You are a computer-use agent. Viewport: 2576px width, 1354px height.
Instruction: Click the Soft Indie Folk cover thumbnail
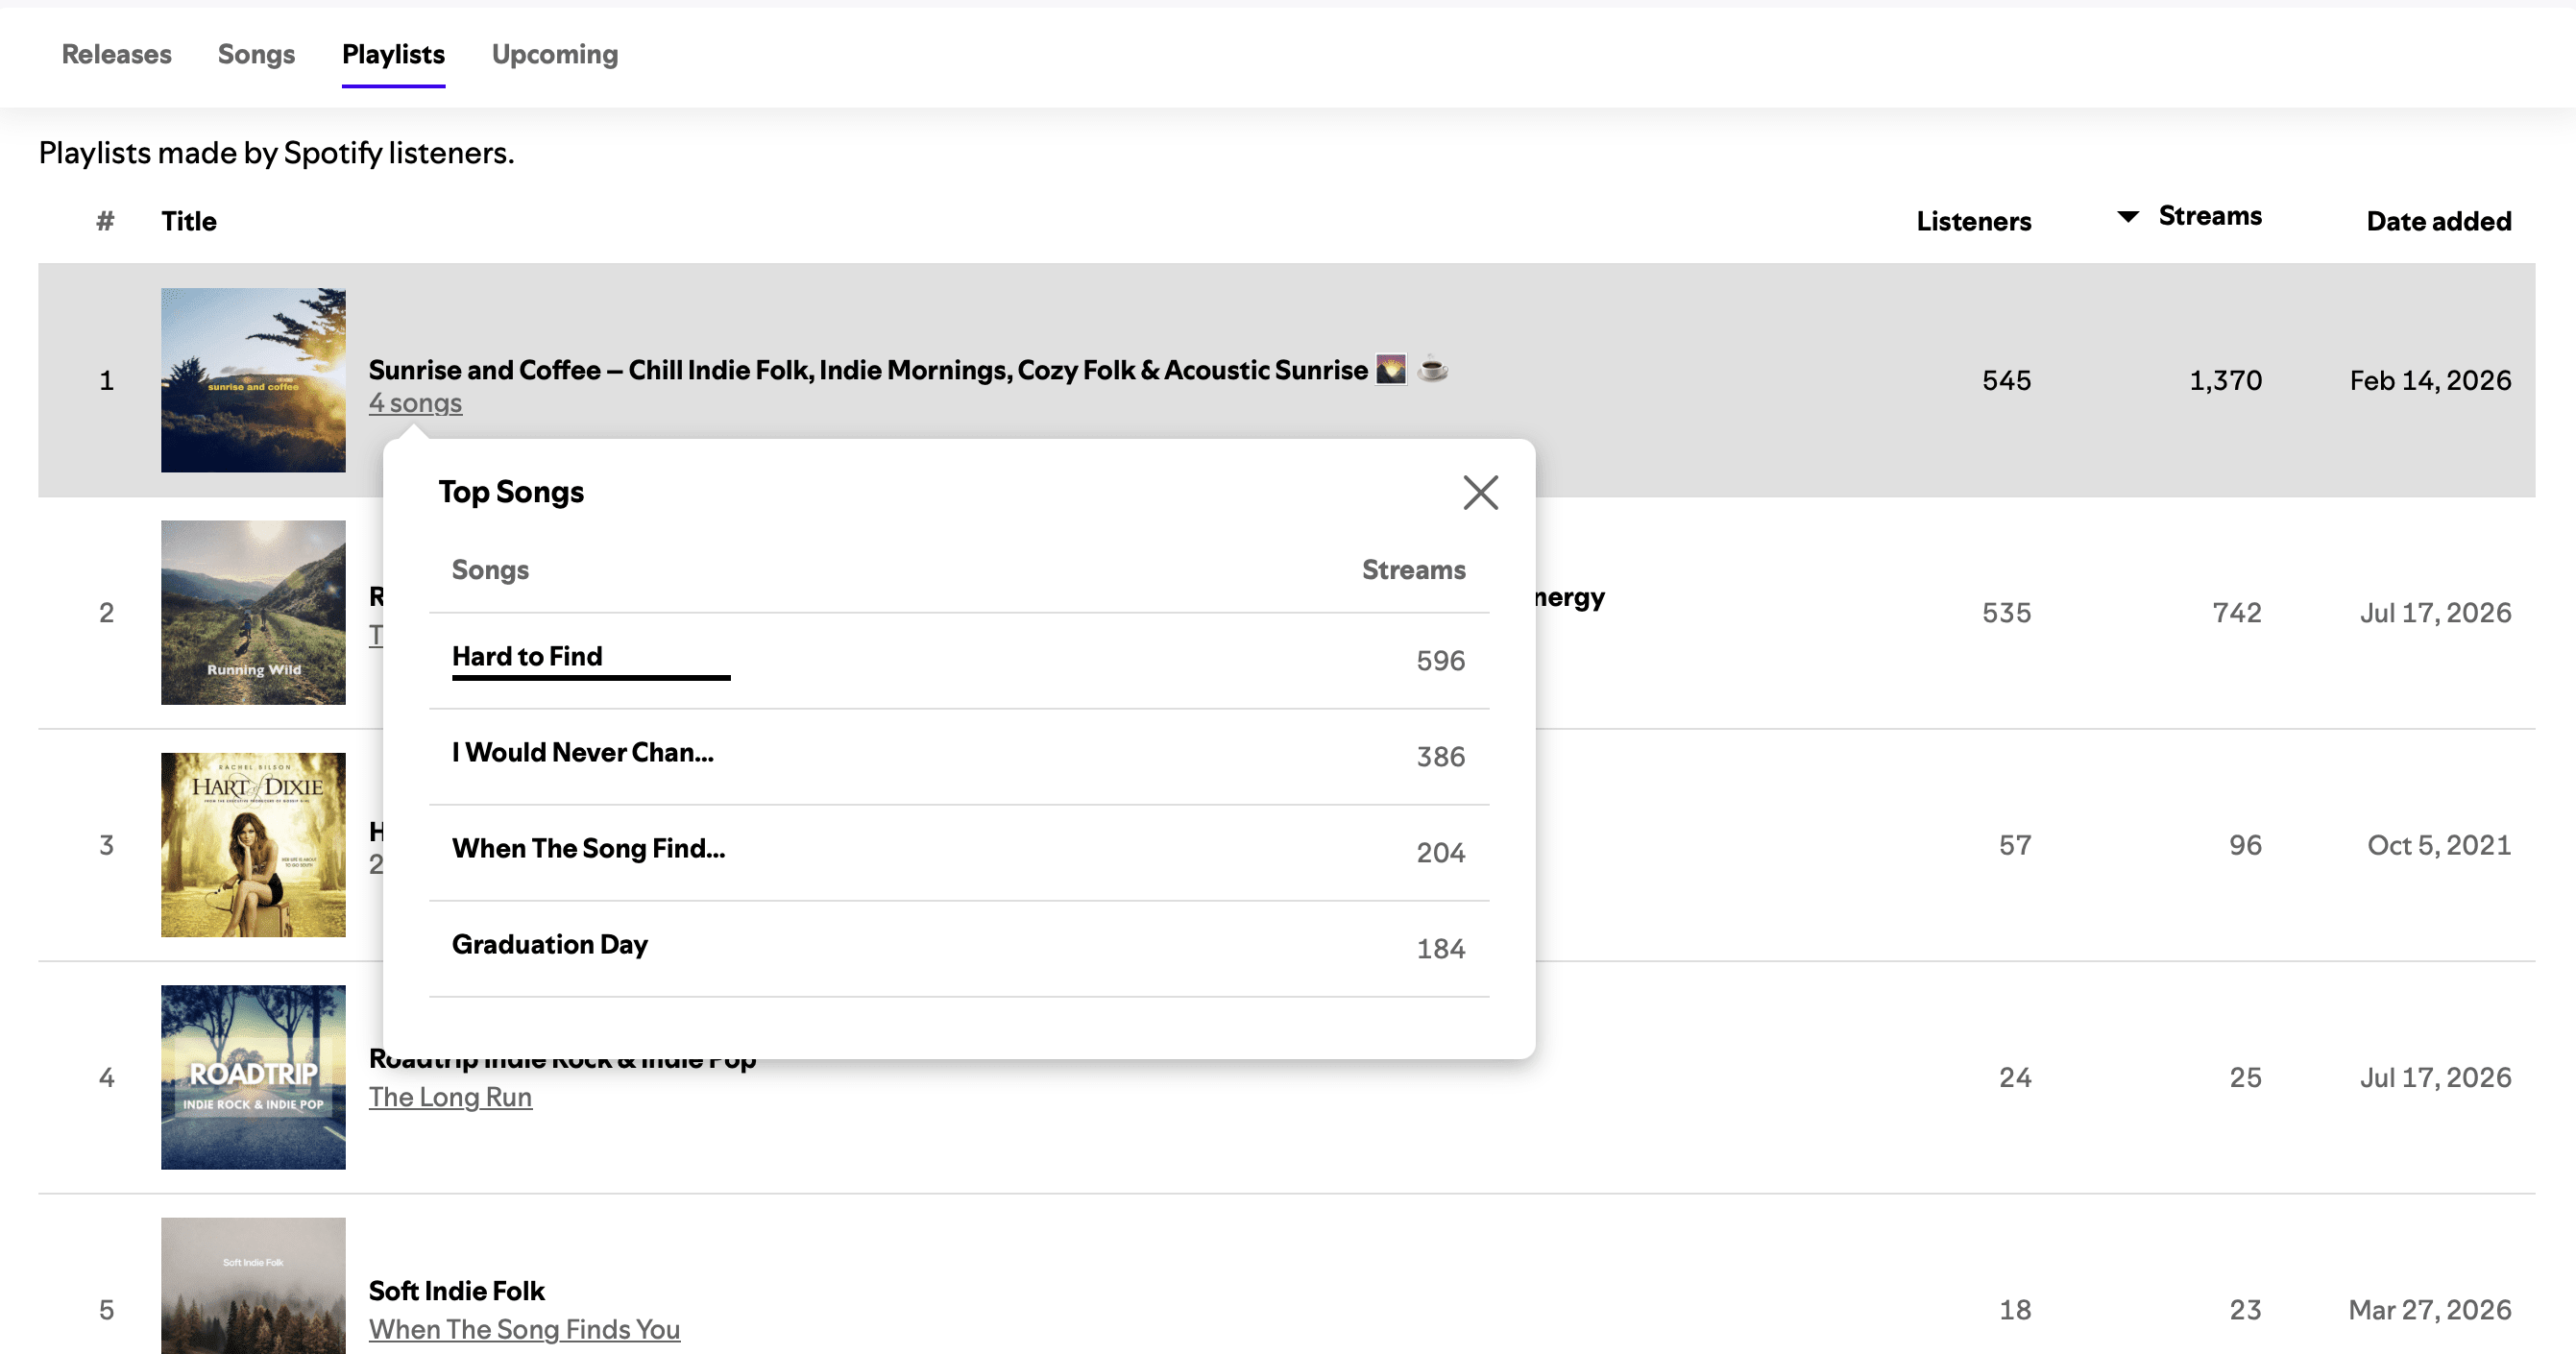point(253,1286)
